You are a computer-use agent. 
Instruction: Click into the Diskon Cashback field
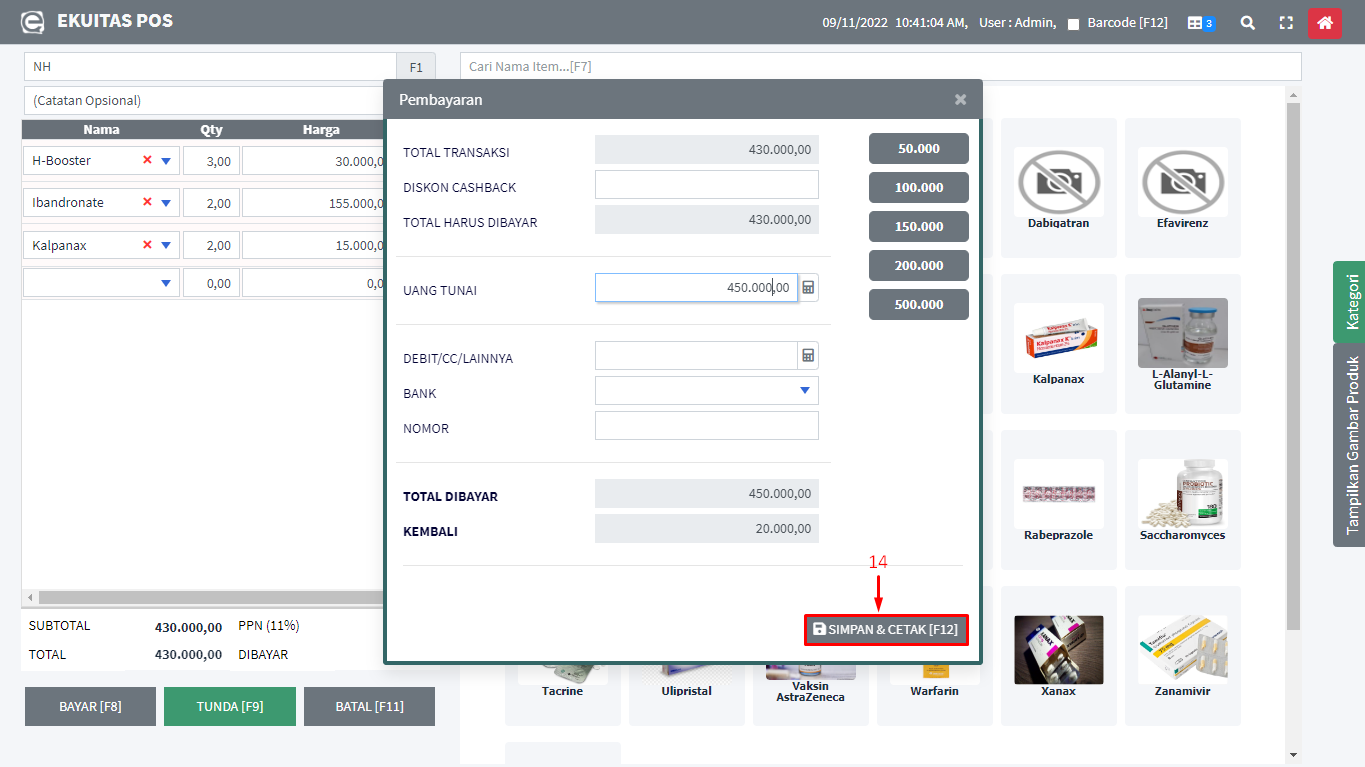tap(706, 185)
